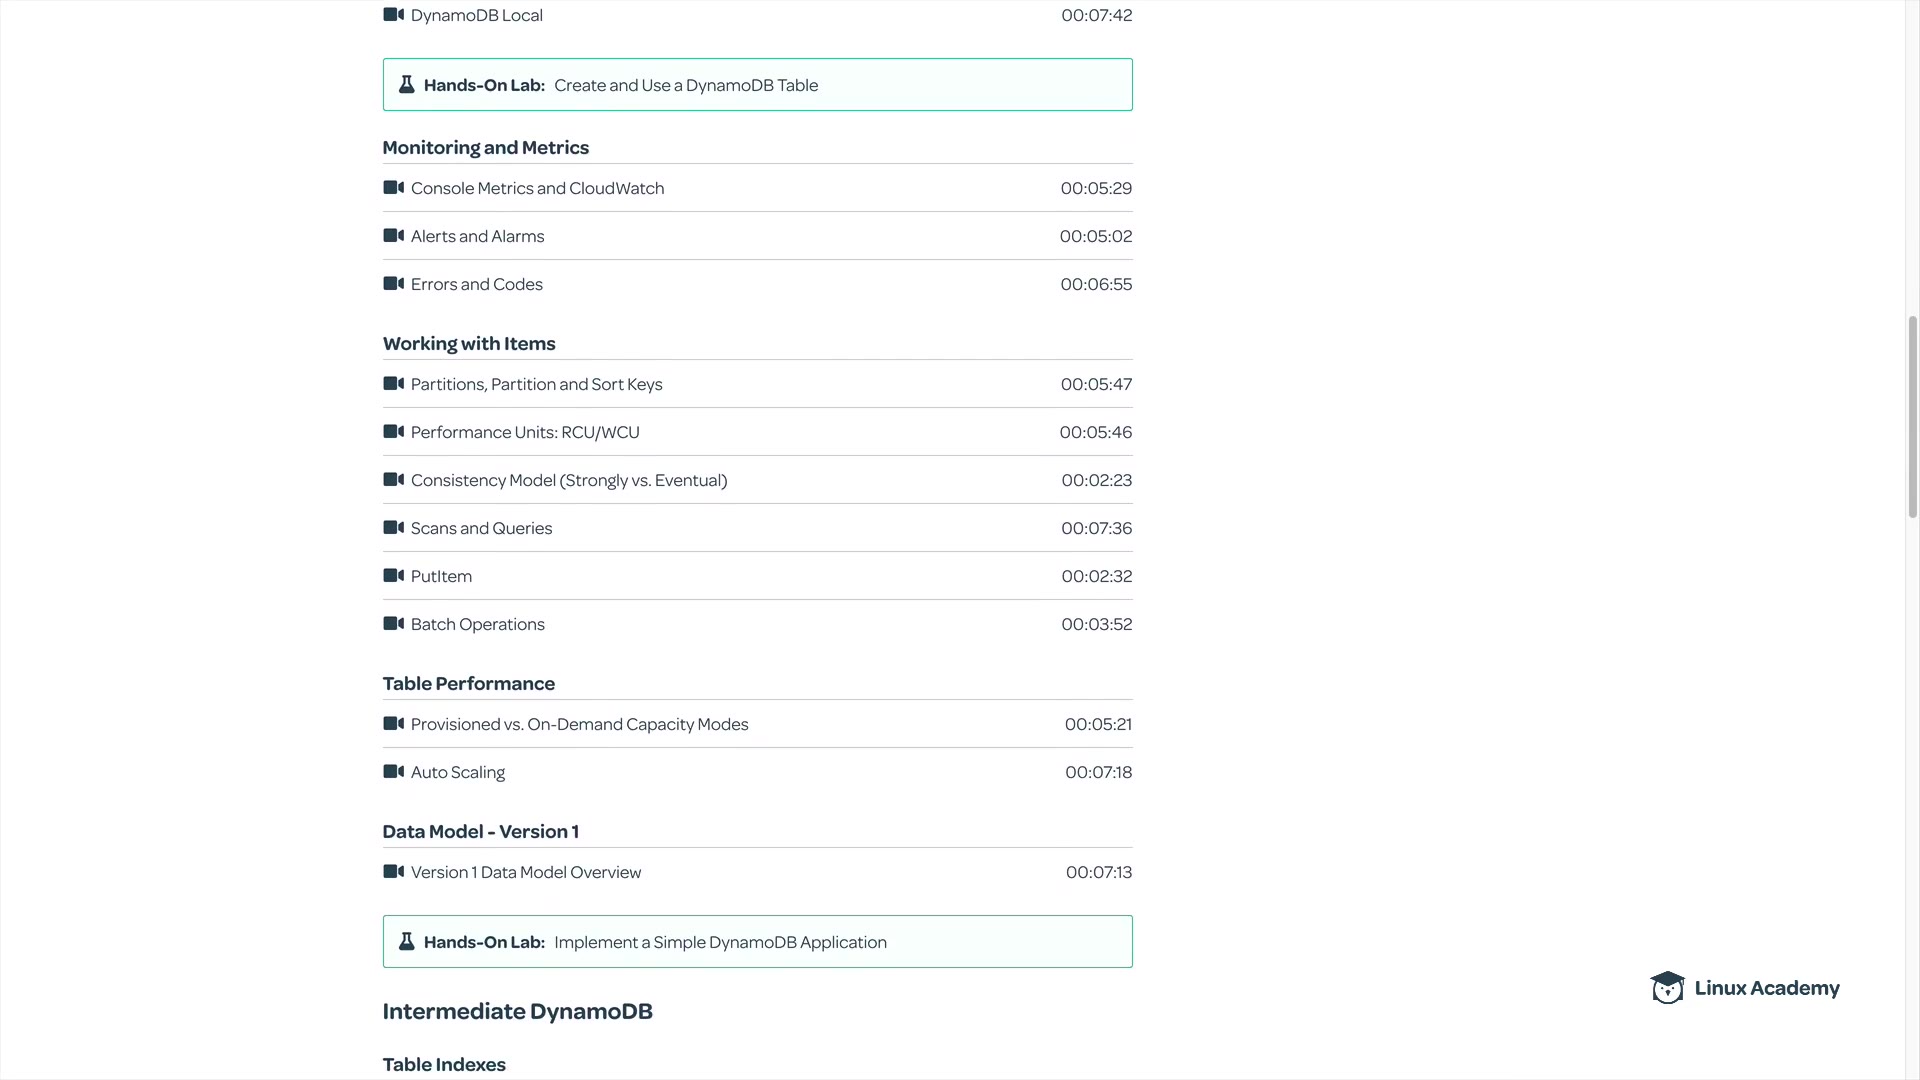Open Provisioned vs. On-Demand Capacity Modes lesson

click(x=579, y=724)
